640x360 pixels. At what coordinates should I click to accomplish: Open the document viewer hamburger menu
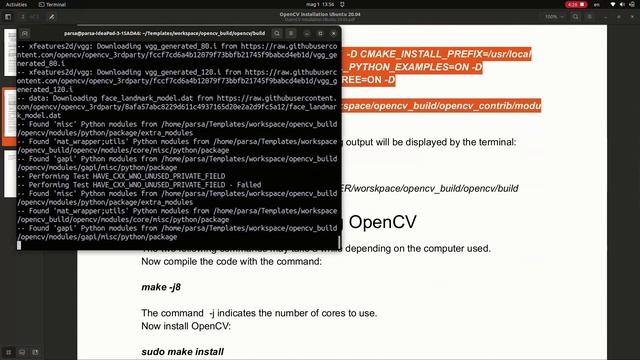(x=590, y=17)
